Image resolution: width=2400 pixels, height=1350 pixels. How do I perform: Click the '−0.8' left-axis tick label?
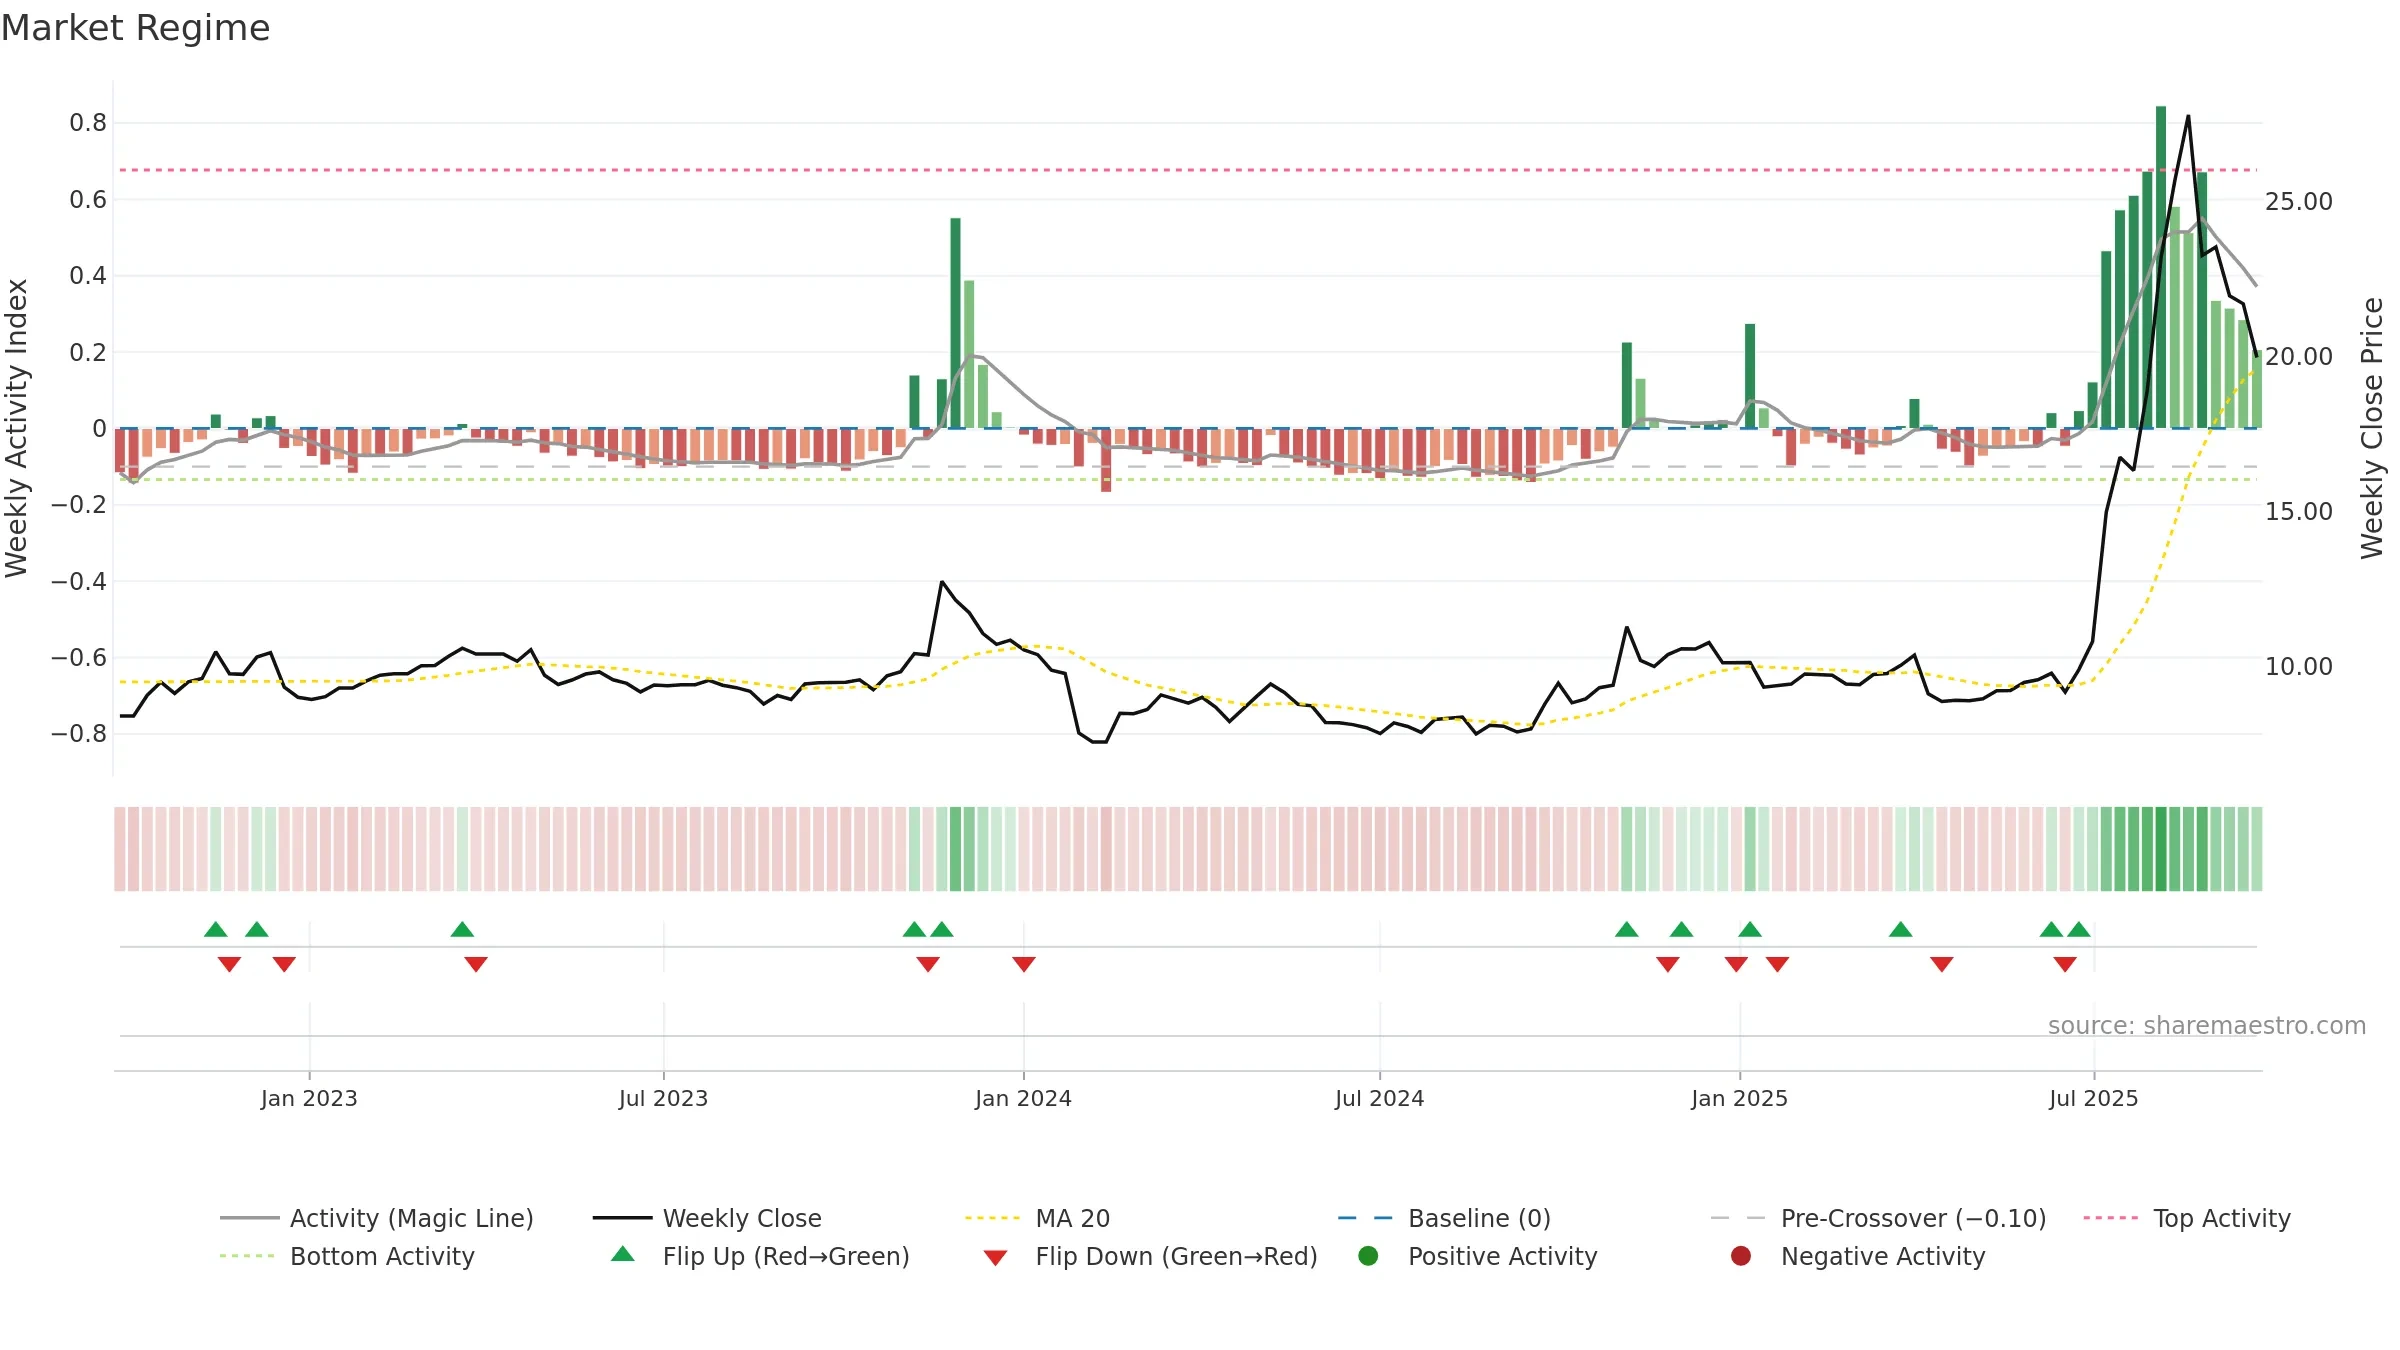click(79, 734)
